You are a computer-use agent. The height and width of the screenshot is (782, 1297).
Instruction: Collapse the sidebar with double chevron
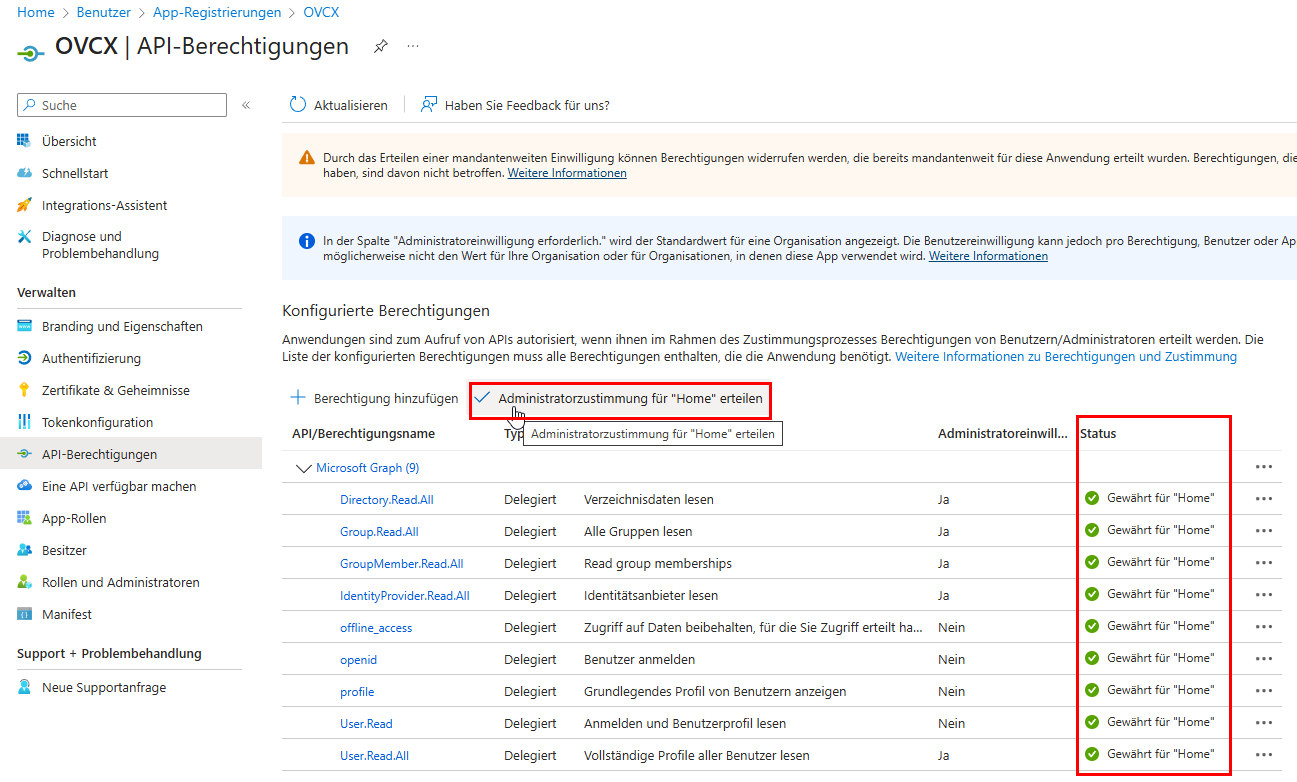coord(246,105)
